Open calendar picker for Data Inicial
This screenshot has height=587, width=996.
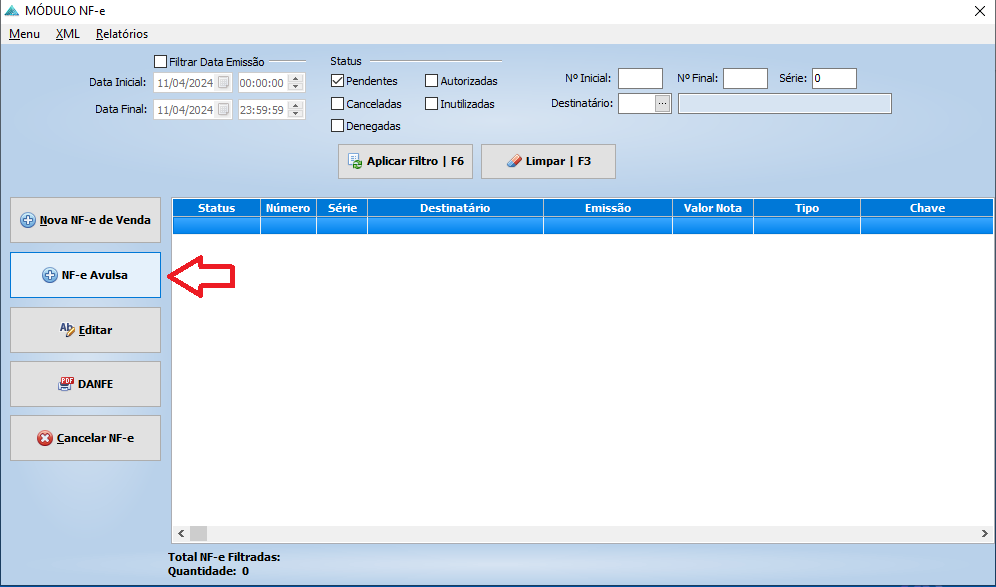point(224,83)
